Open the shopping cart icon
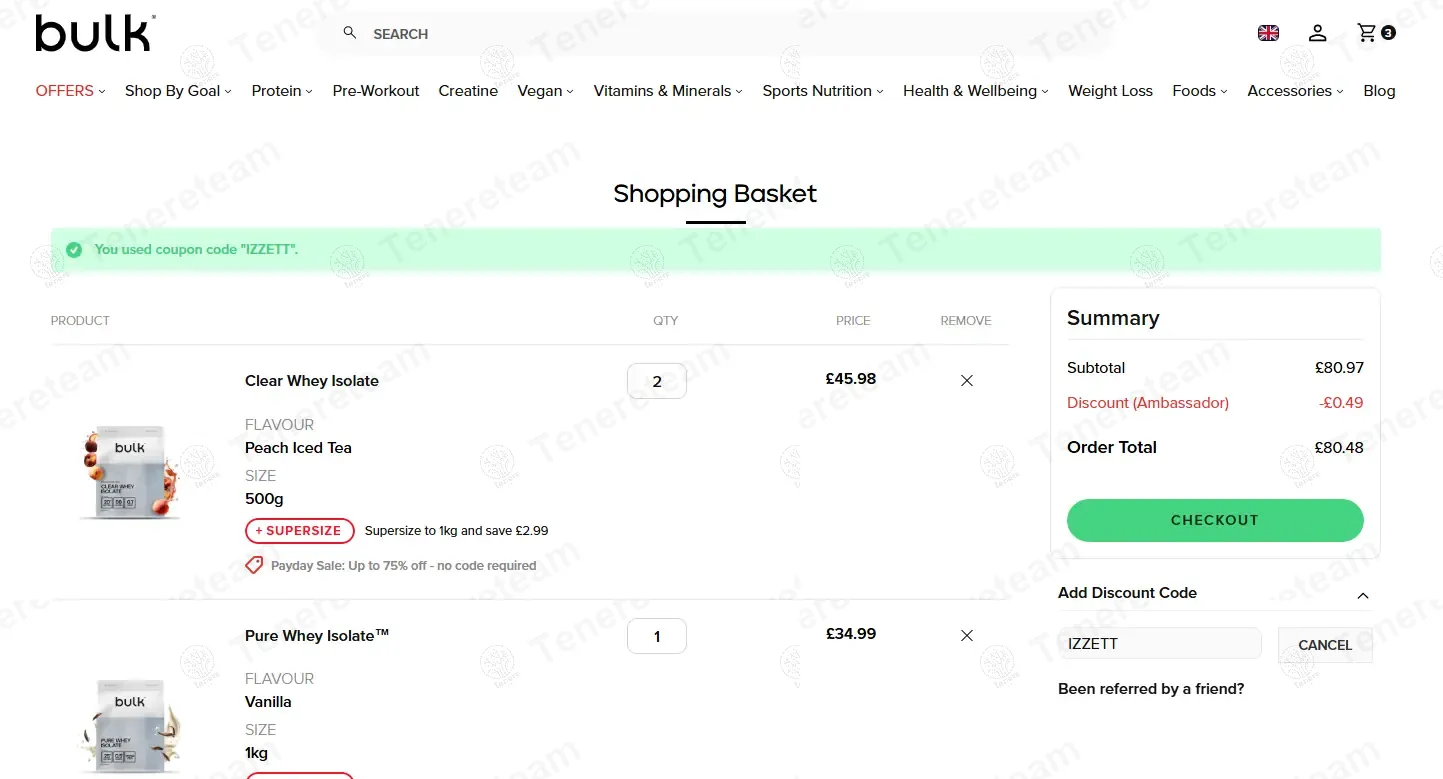Image resolution: width=1443 pixels, height=779 pixels. (x=1367, y=33)
